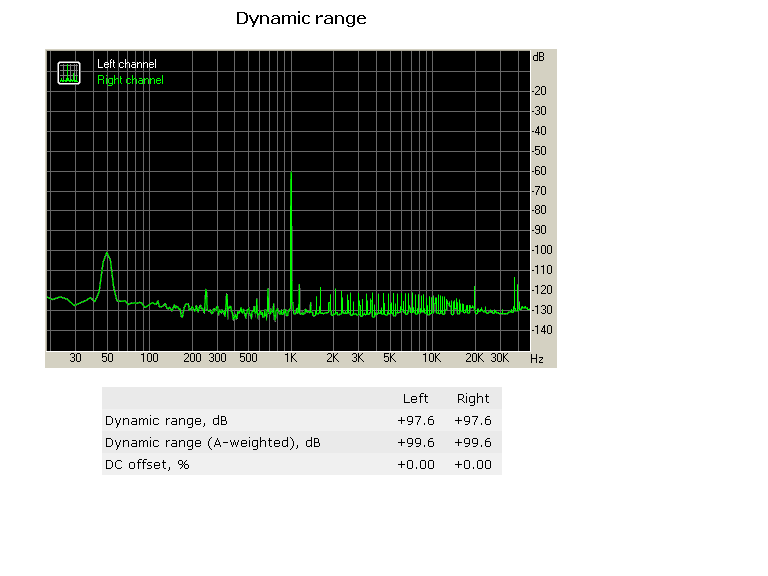This screenshot has width=768, height=576.
Task: Click the '-20' dB axis tick label
Action: pos(540,91)
